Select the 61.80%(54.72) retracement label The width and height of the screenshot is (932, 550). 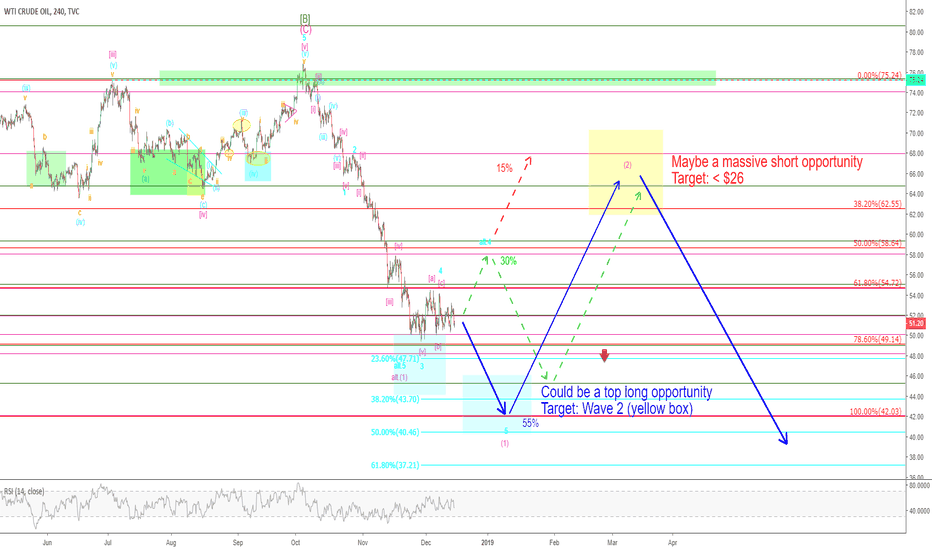tap(877, 283)
